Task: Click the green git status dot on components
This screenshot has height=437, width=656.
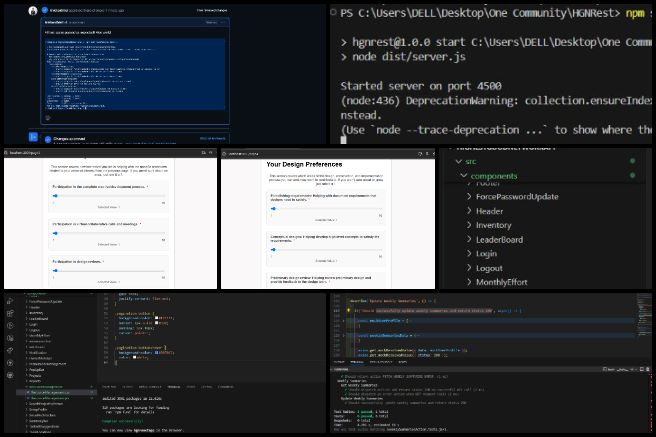Action: [633, 175]
